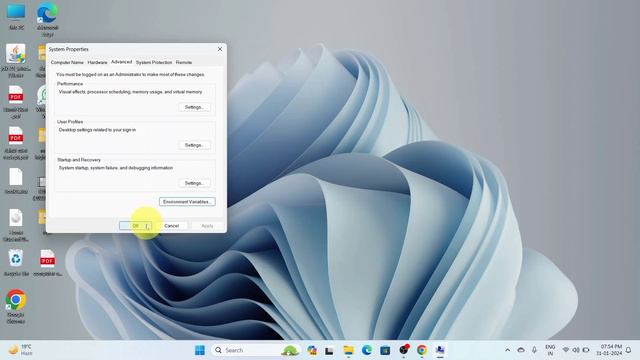Open the Copilot icon on the taskbar
Viewport: 640px width, 360px height.
(312, 350)
